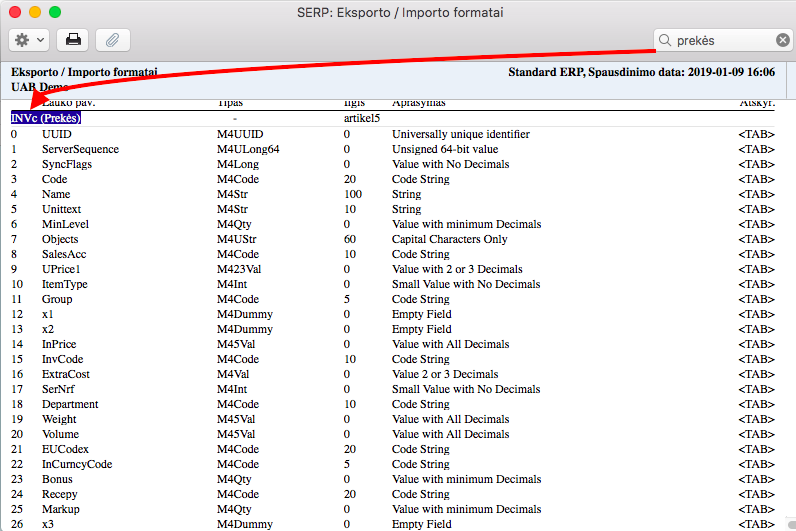
Task: Click the 'SalesAcc' field name
Action: tap(64, 254)
